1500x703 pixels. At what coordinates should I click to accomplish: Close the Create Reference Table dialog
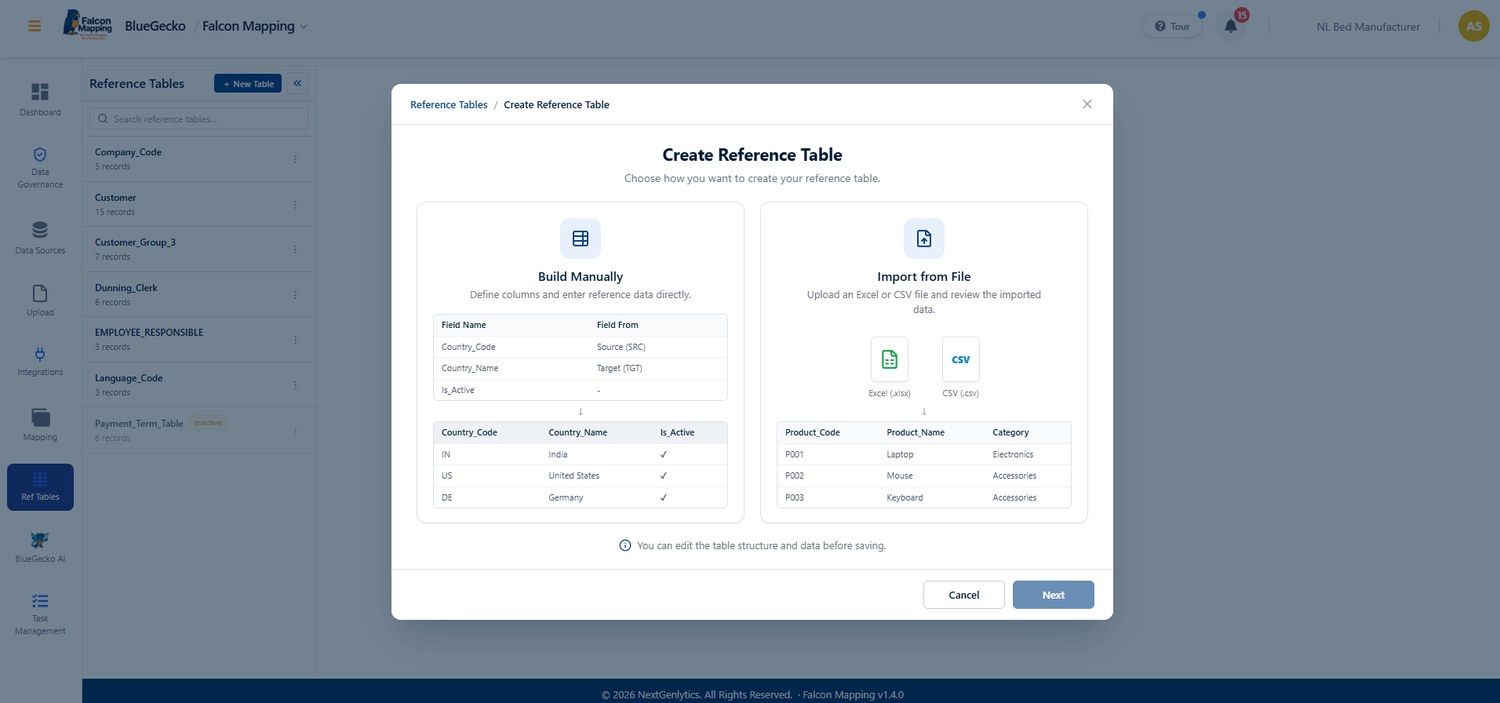(x=1087, y=104)
